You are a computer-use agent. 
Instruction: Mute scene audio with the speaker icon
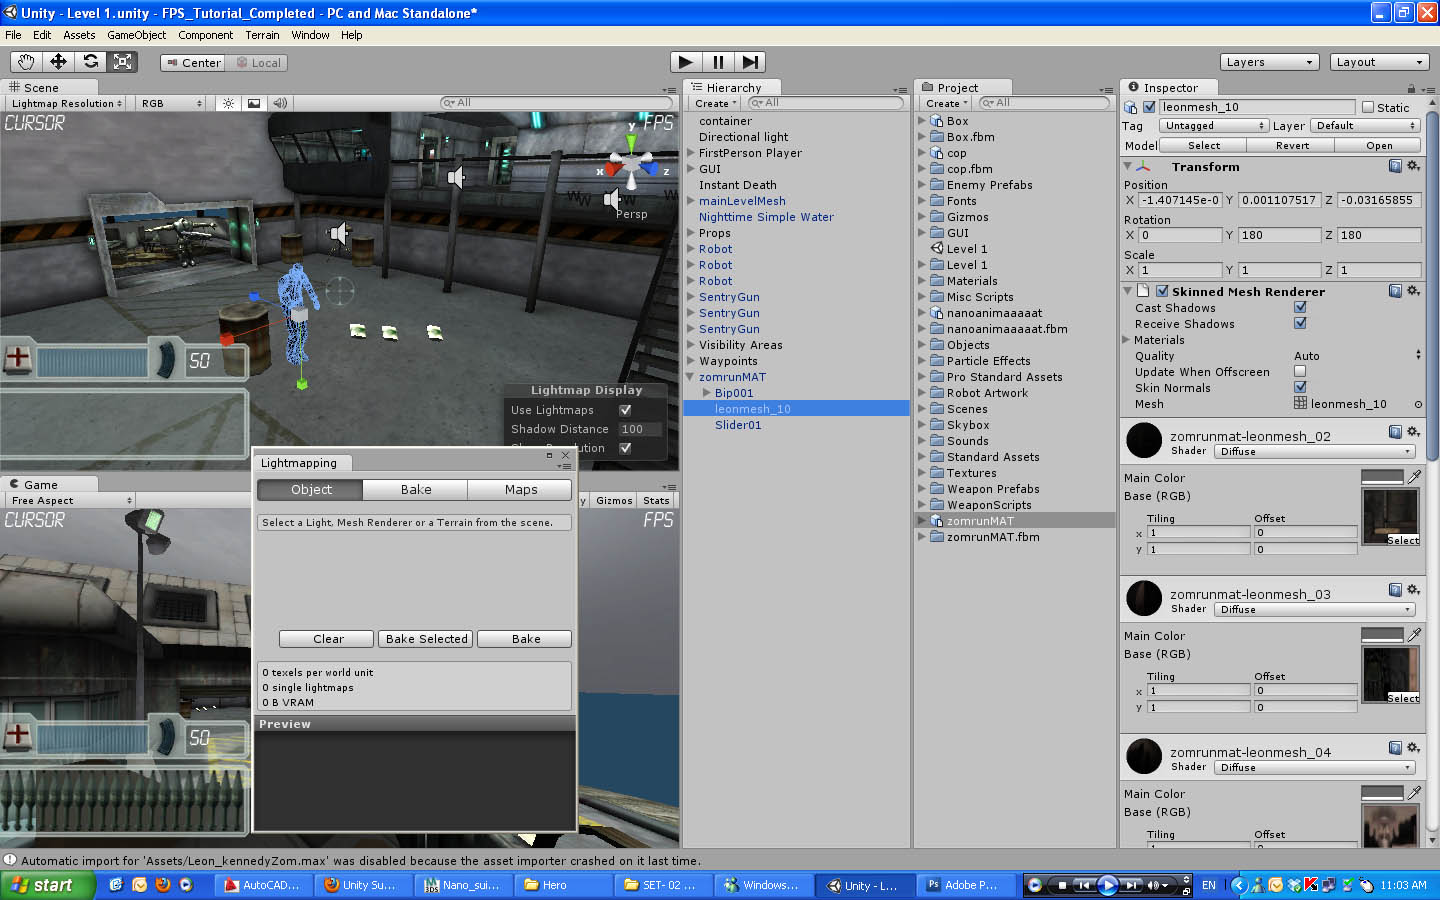pos(279,103)
